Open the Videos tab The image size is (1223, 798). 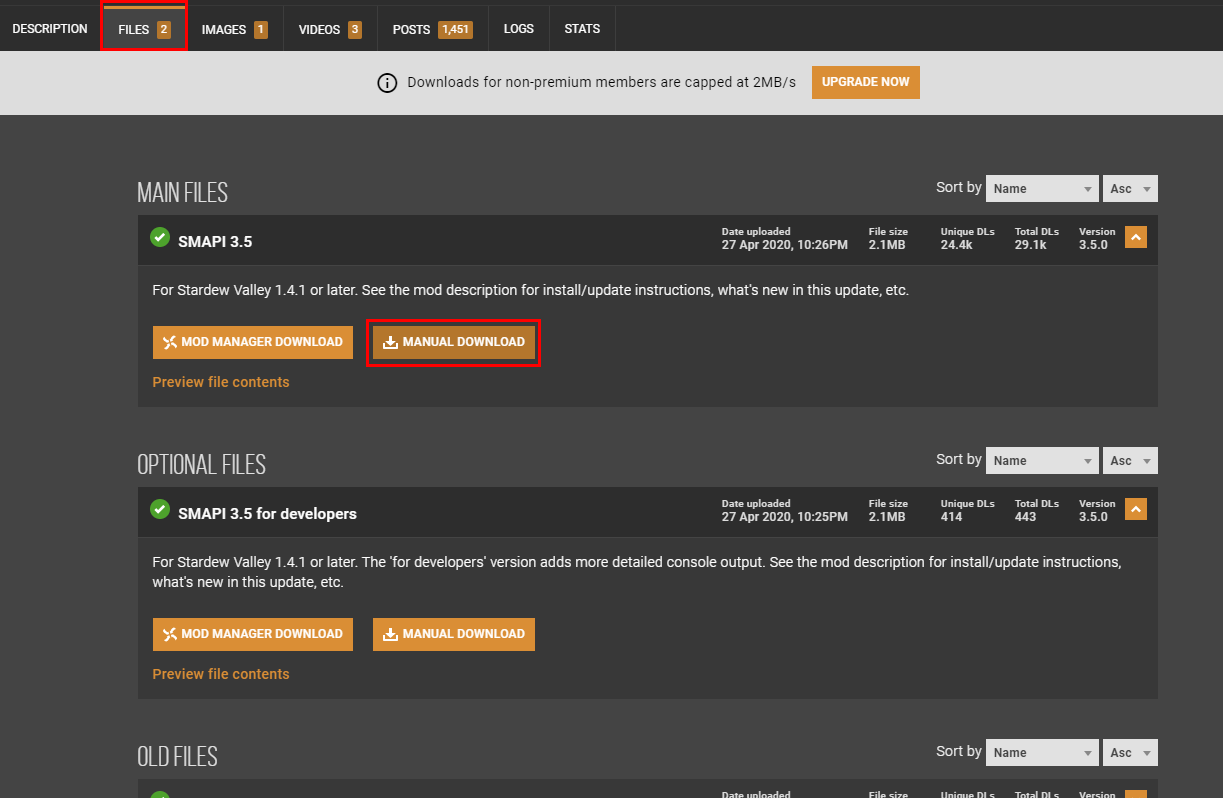330,30
